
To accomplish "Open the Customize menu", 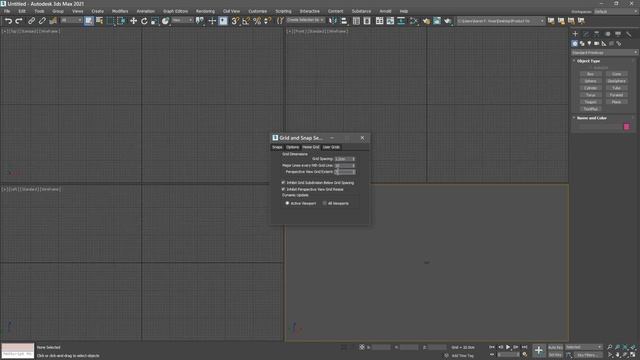I will pyautogui.click(x=258, y=11).
